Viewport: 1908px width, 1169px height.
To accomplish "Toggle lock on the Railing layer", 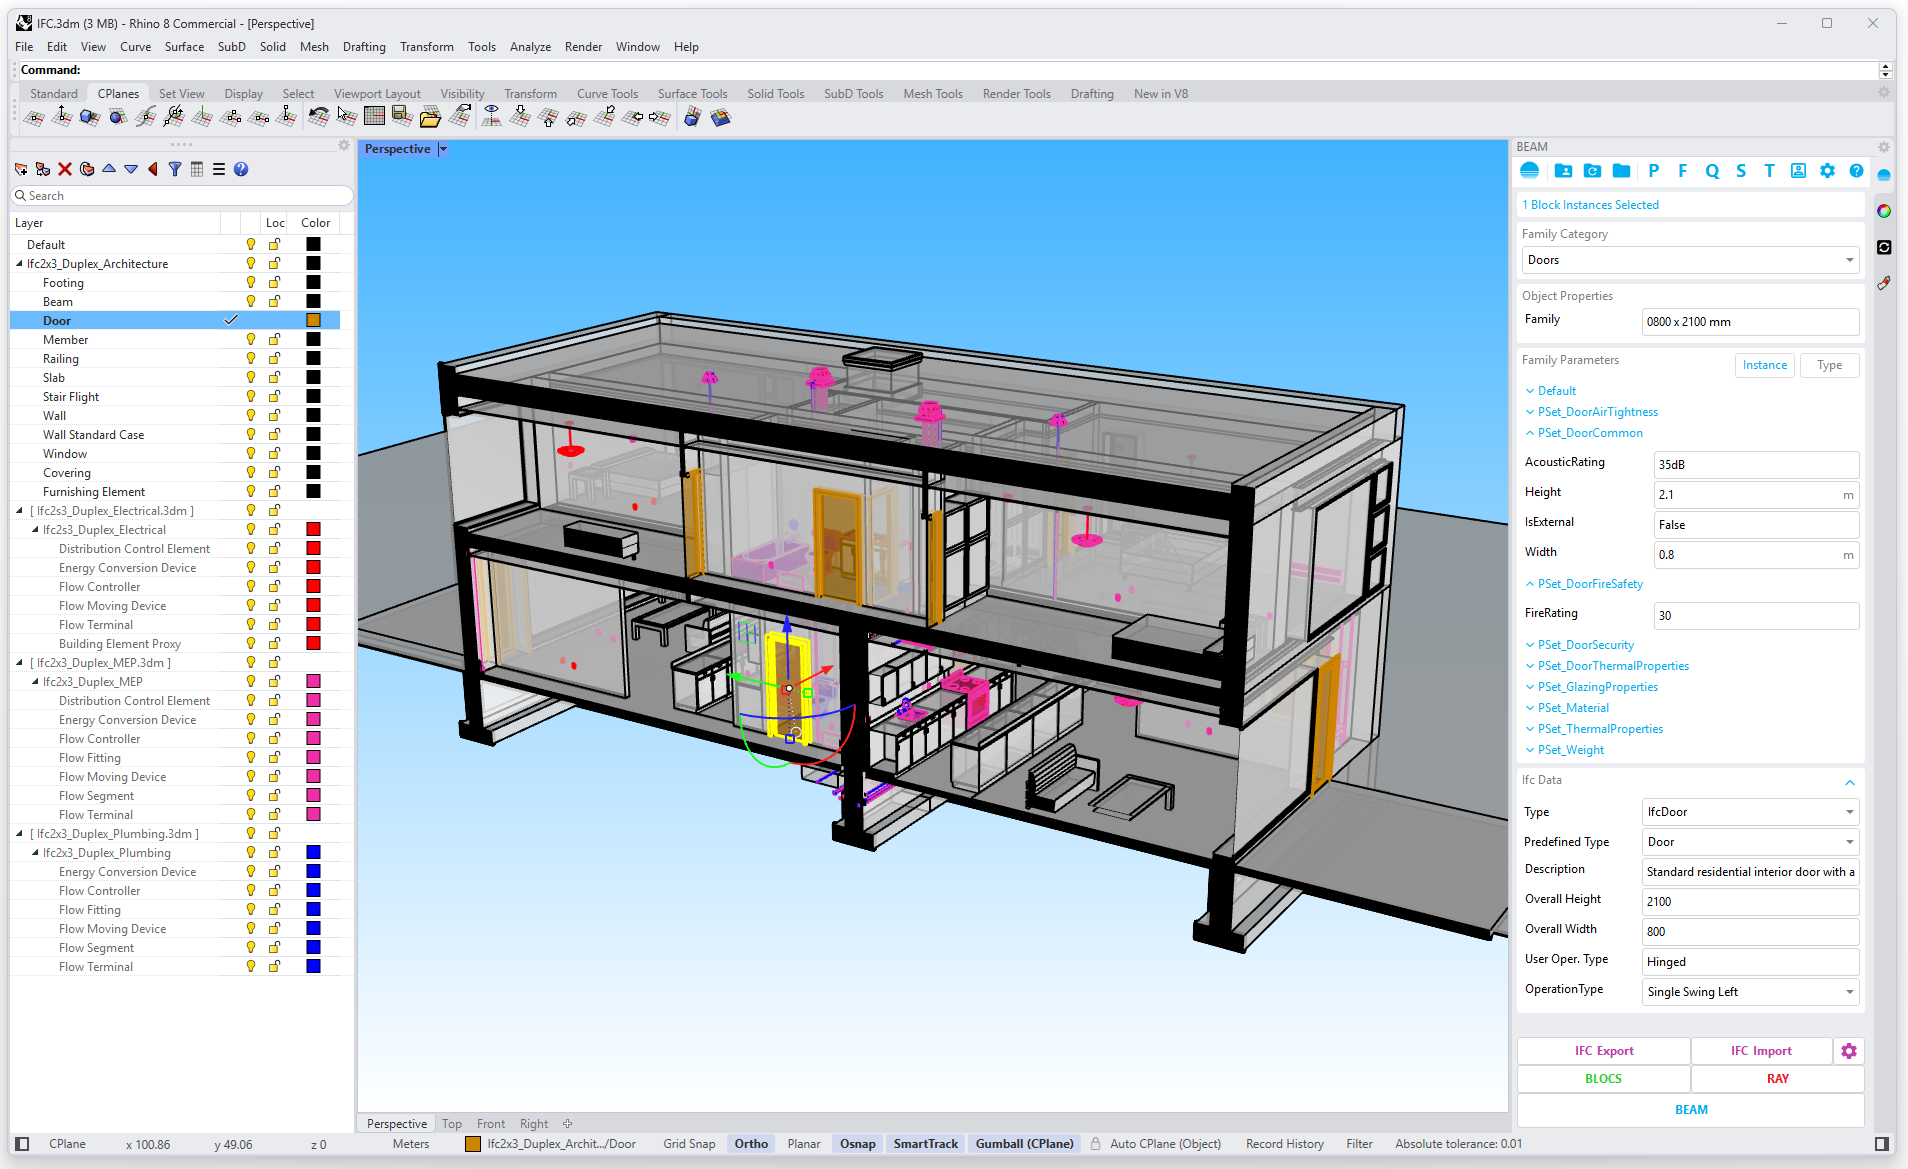I will (274, 359).
